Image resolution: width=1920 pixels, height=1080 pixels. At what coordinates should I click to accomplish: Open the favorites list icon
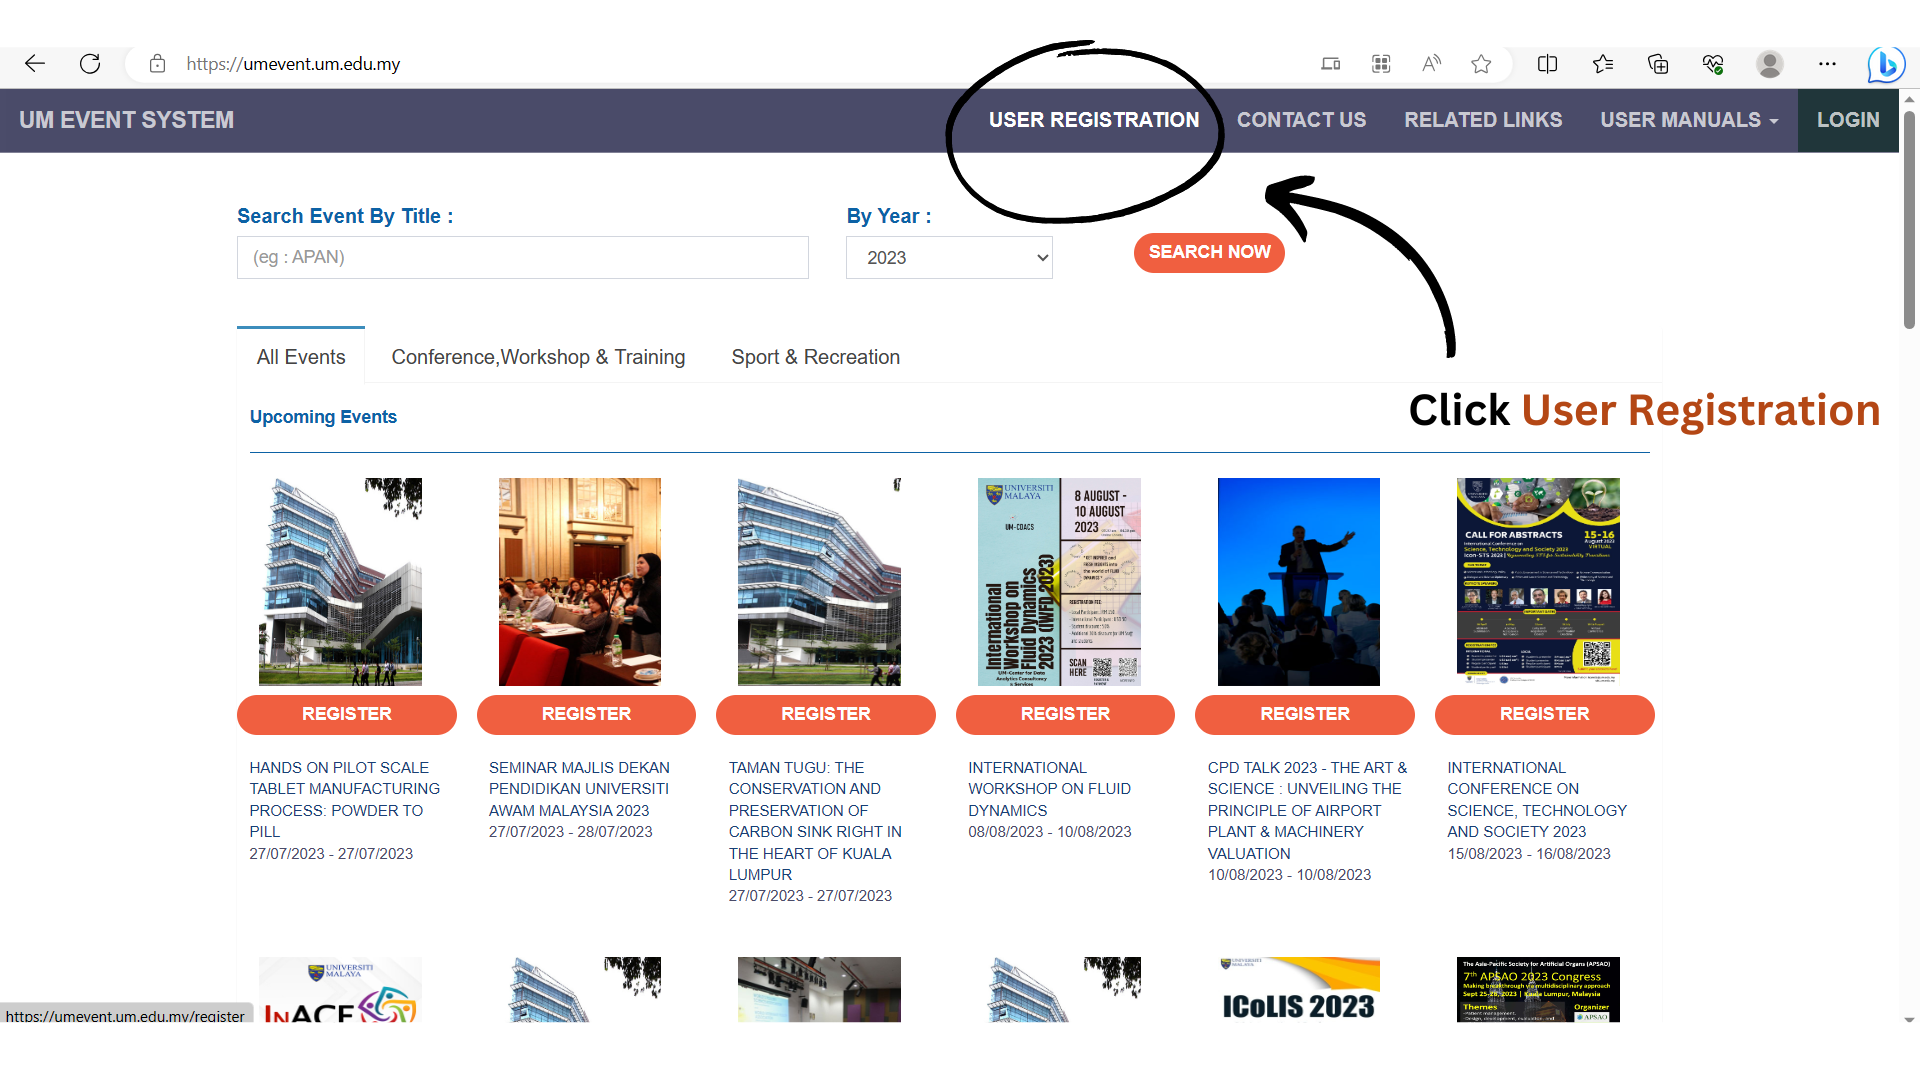click(1603, 64)
